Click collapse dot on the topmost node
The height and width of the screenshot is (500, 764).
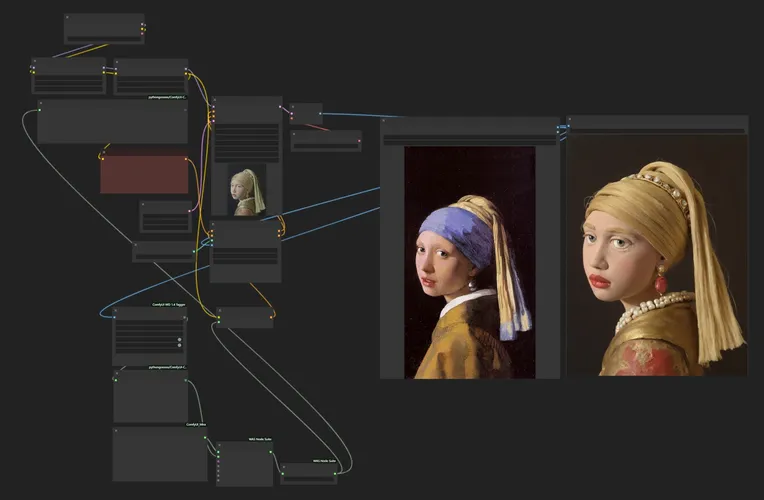click(68, 18)
